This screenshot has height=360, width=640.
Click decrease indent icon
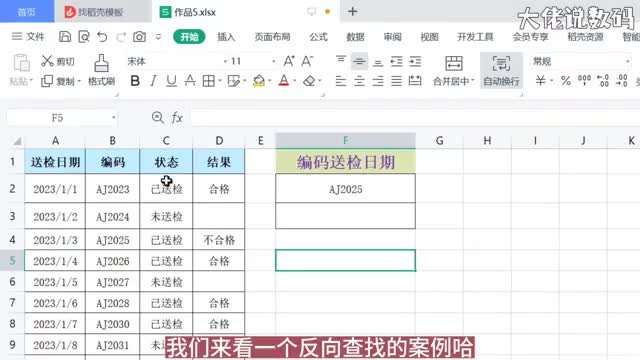396,61
